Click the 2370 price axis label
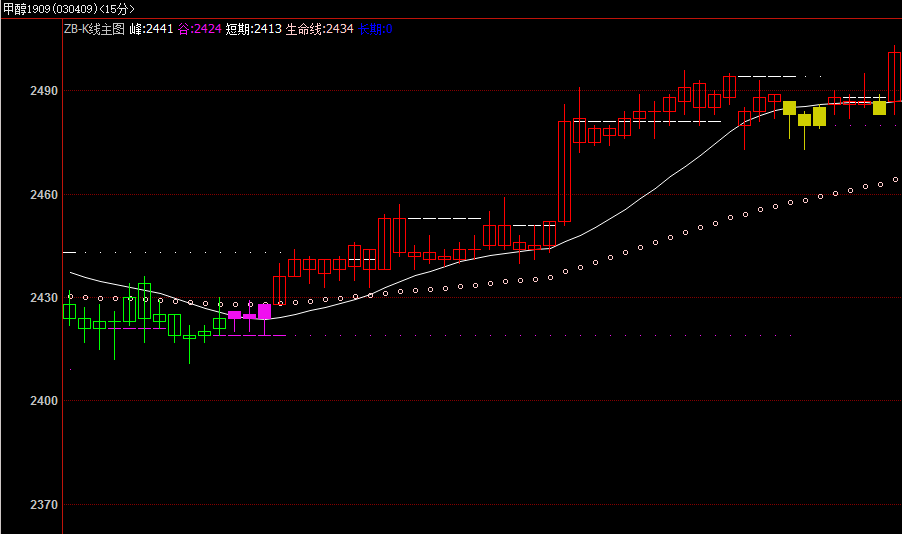This screenshot has width=902, height=534. click(44, 505)
